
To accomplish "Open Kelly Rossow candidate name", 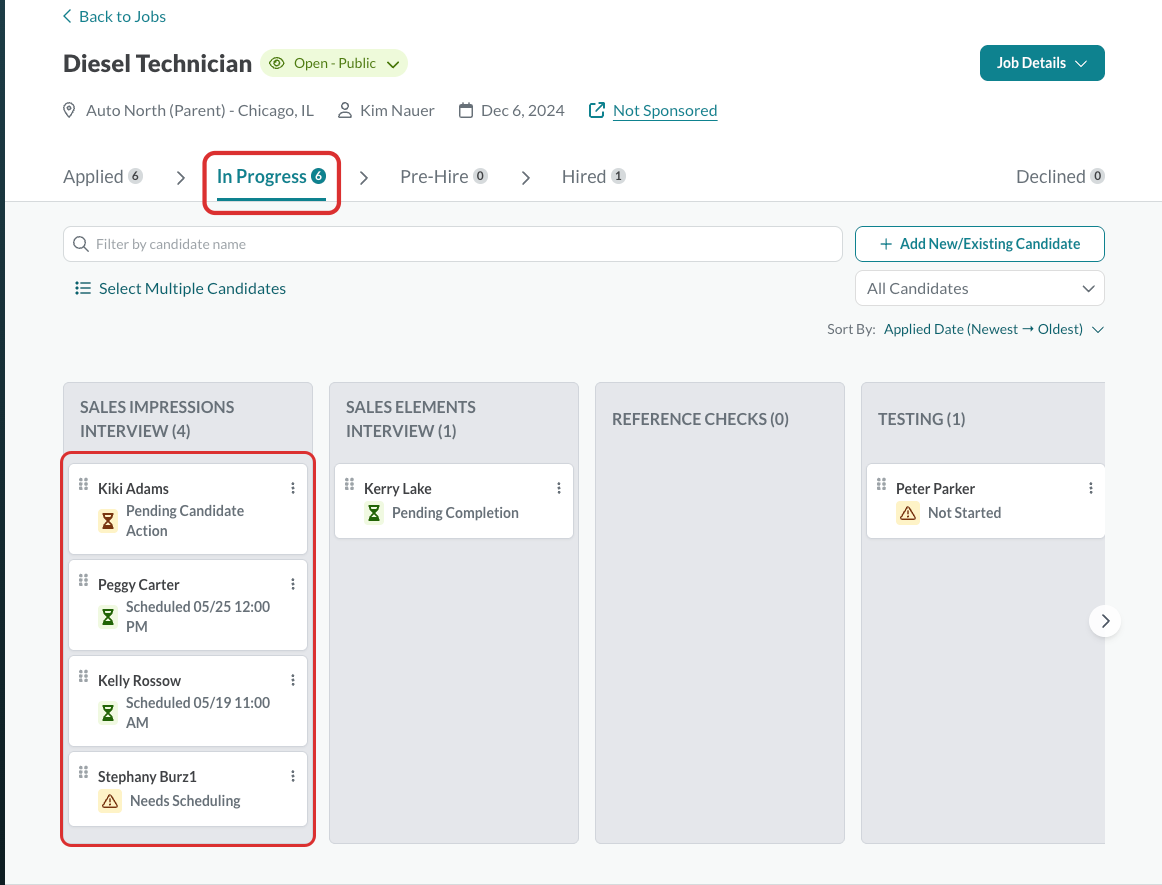I will (139, 680).
